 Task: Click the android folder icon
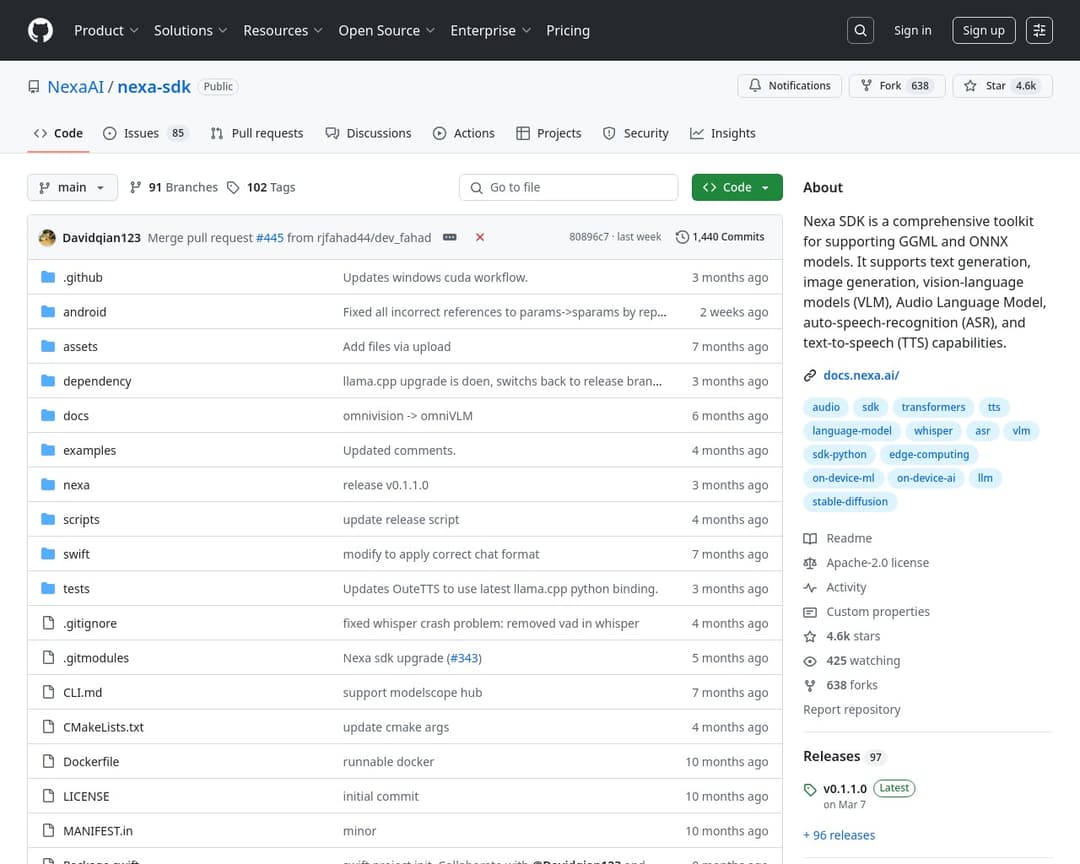click(48, 311)
